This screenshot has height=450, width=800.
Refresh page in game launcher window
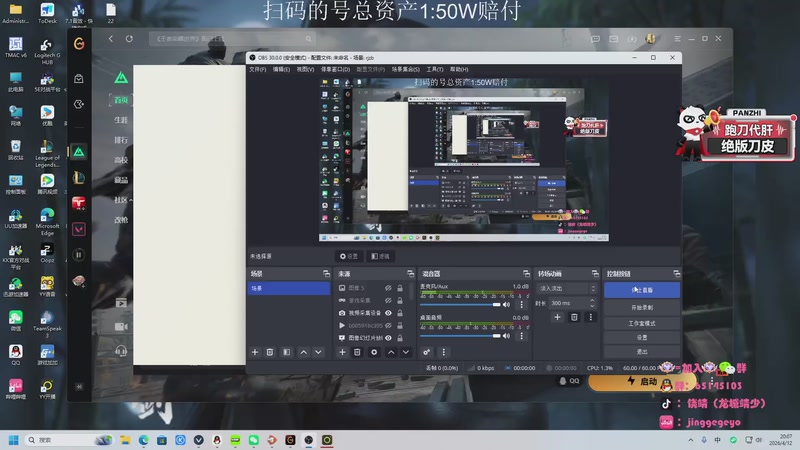pos(129,39)
